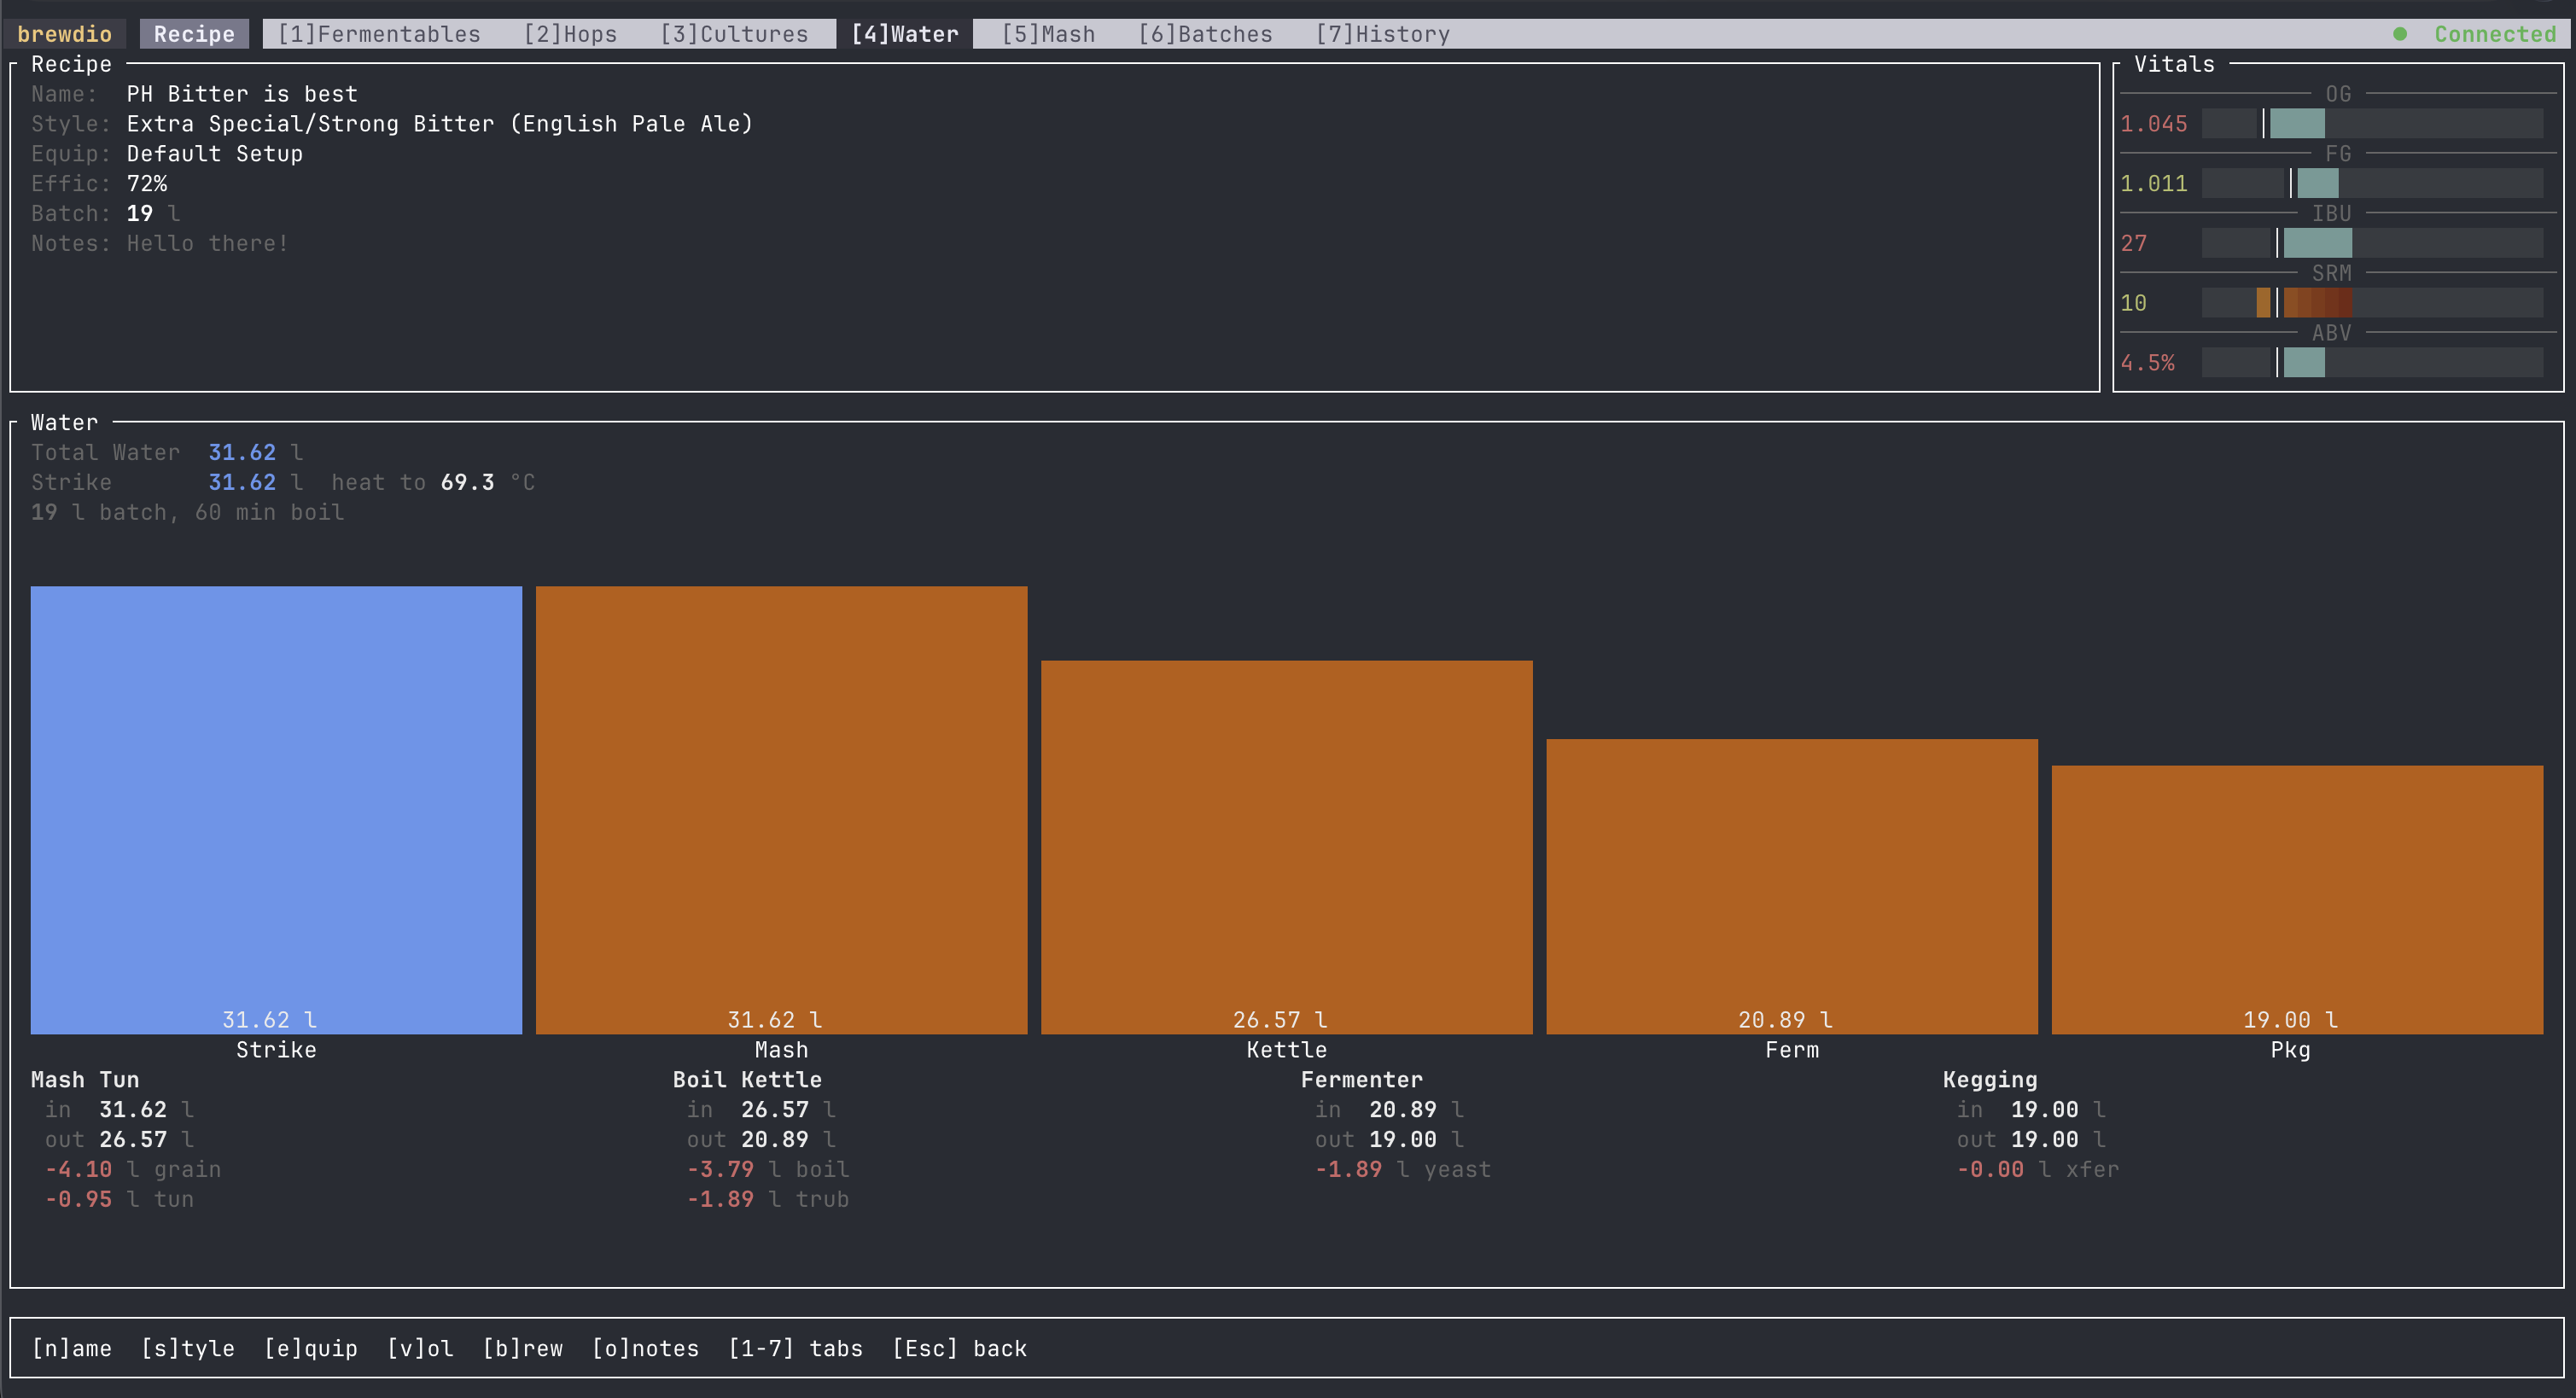This screenshot has height=1398, width=2576.
Task: Change equipment using [e]quip
Action: [311, 1348]
